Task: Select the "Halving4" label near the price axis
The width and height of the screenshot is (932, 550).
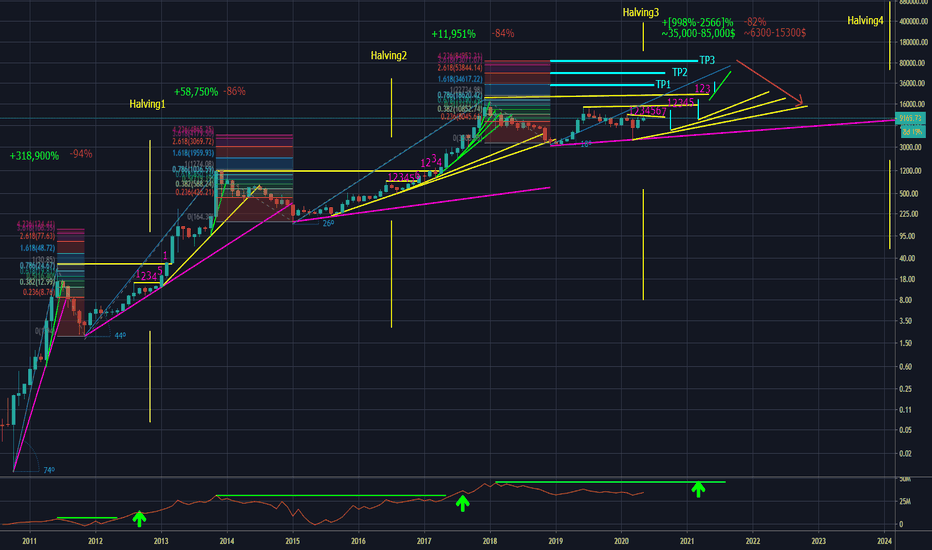Action: point(865,20)
